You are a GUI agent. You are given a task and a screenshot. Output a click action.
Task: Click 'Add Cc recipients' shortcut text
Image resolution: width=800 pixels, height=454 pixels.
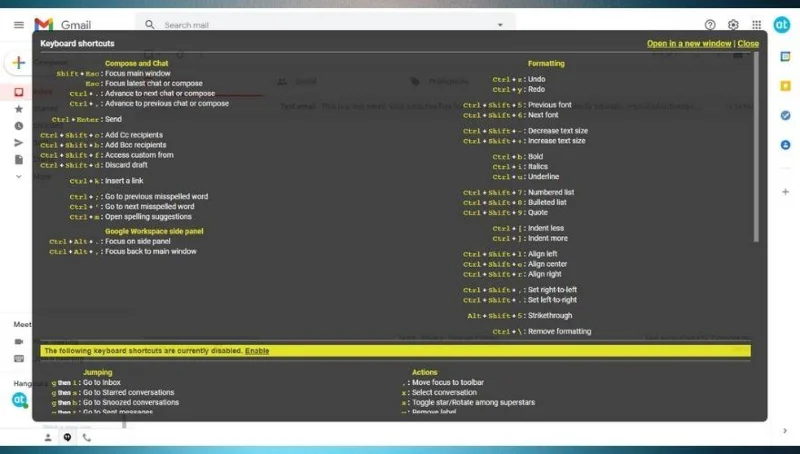point(134,135)
